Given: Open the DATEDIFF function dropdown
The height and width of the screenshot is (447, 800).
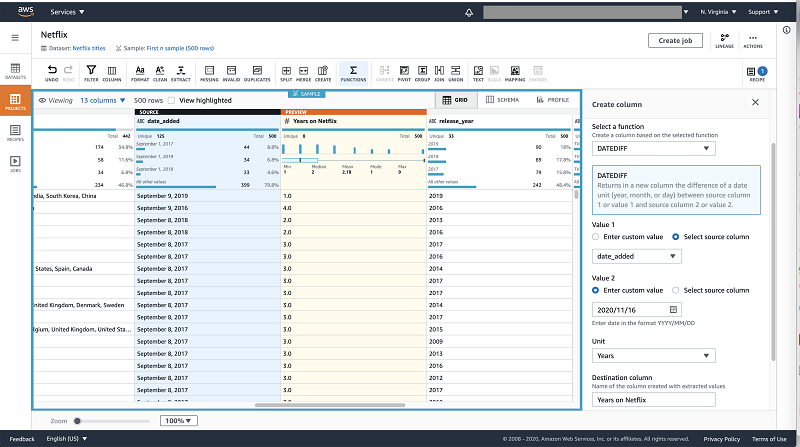Looking at the screenshot, I should 654,148.
